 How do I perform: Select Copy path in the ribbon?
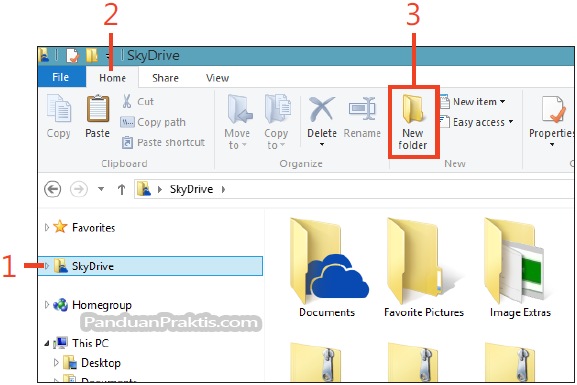[x=153, y=122]
